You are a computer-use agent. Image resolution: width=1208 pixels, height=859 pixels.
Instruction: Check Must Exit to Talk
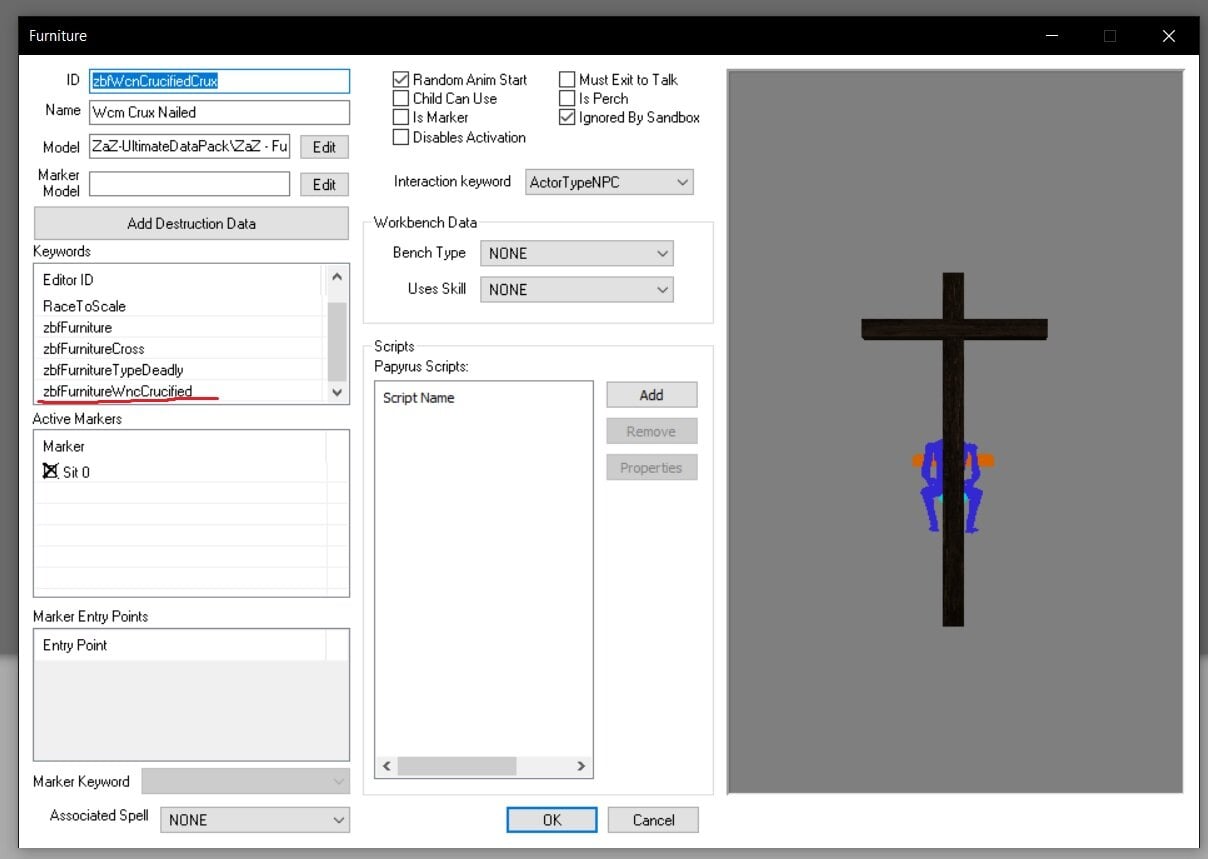(567, 79)
